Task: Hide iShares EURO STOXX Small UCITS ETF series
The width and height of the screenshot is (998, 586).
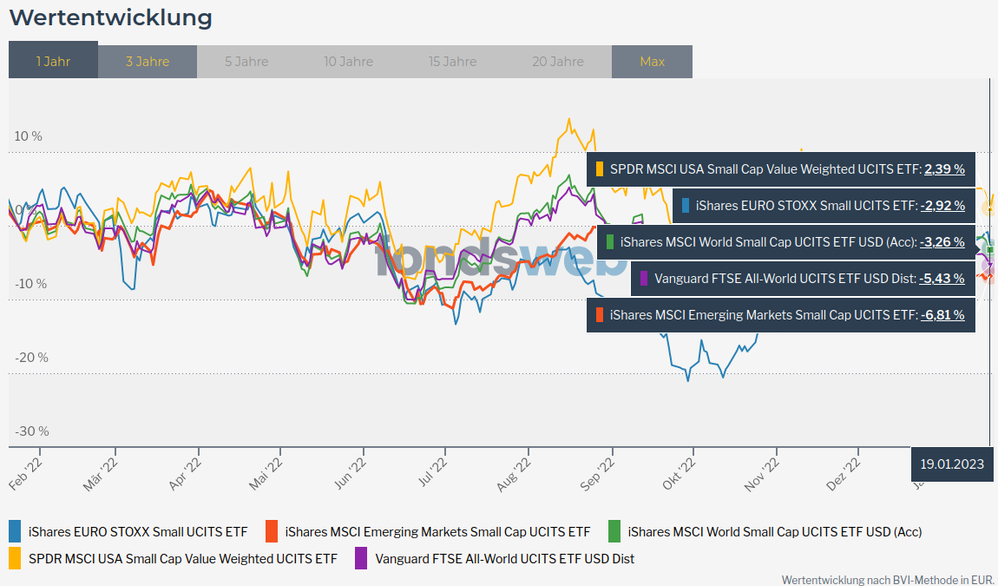Action: point(140,531)
